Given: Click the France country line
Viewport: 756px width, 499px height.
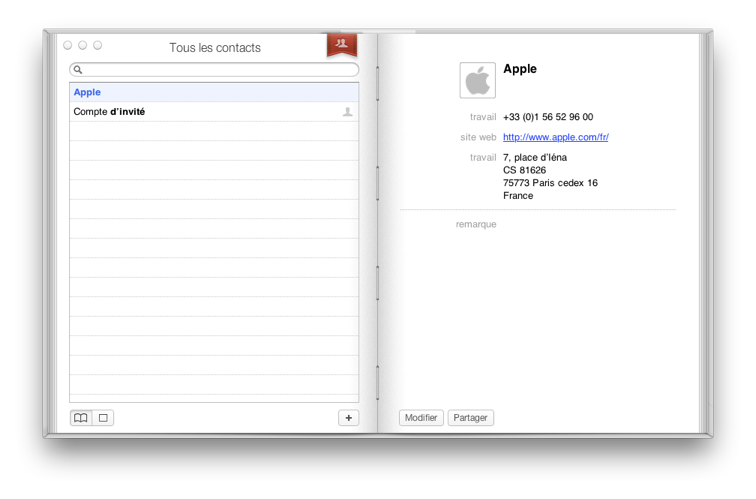Looking at the screenshot, I should coord(518,196).
